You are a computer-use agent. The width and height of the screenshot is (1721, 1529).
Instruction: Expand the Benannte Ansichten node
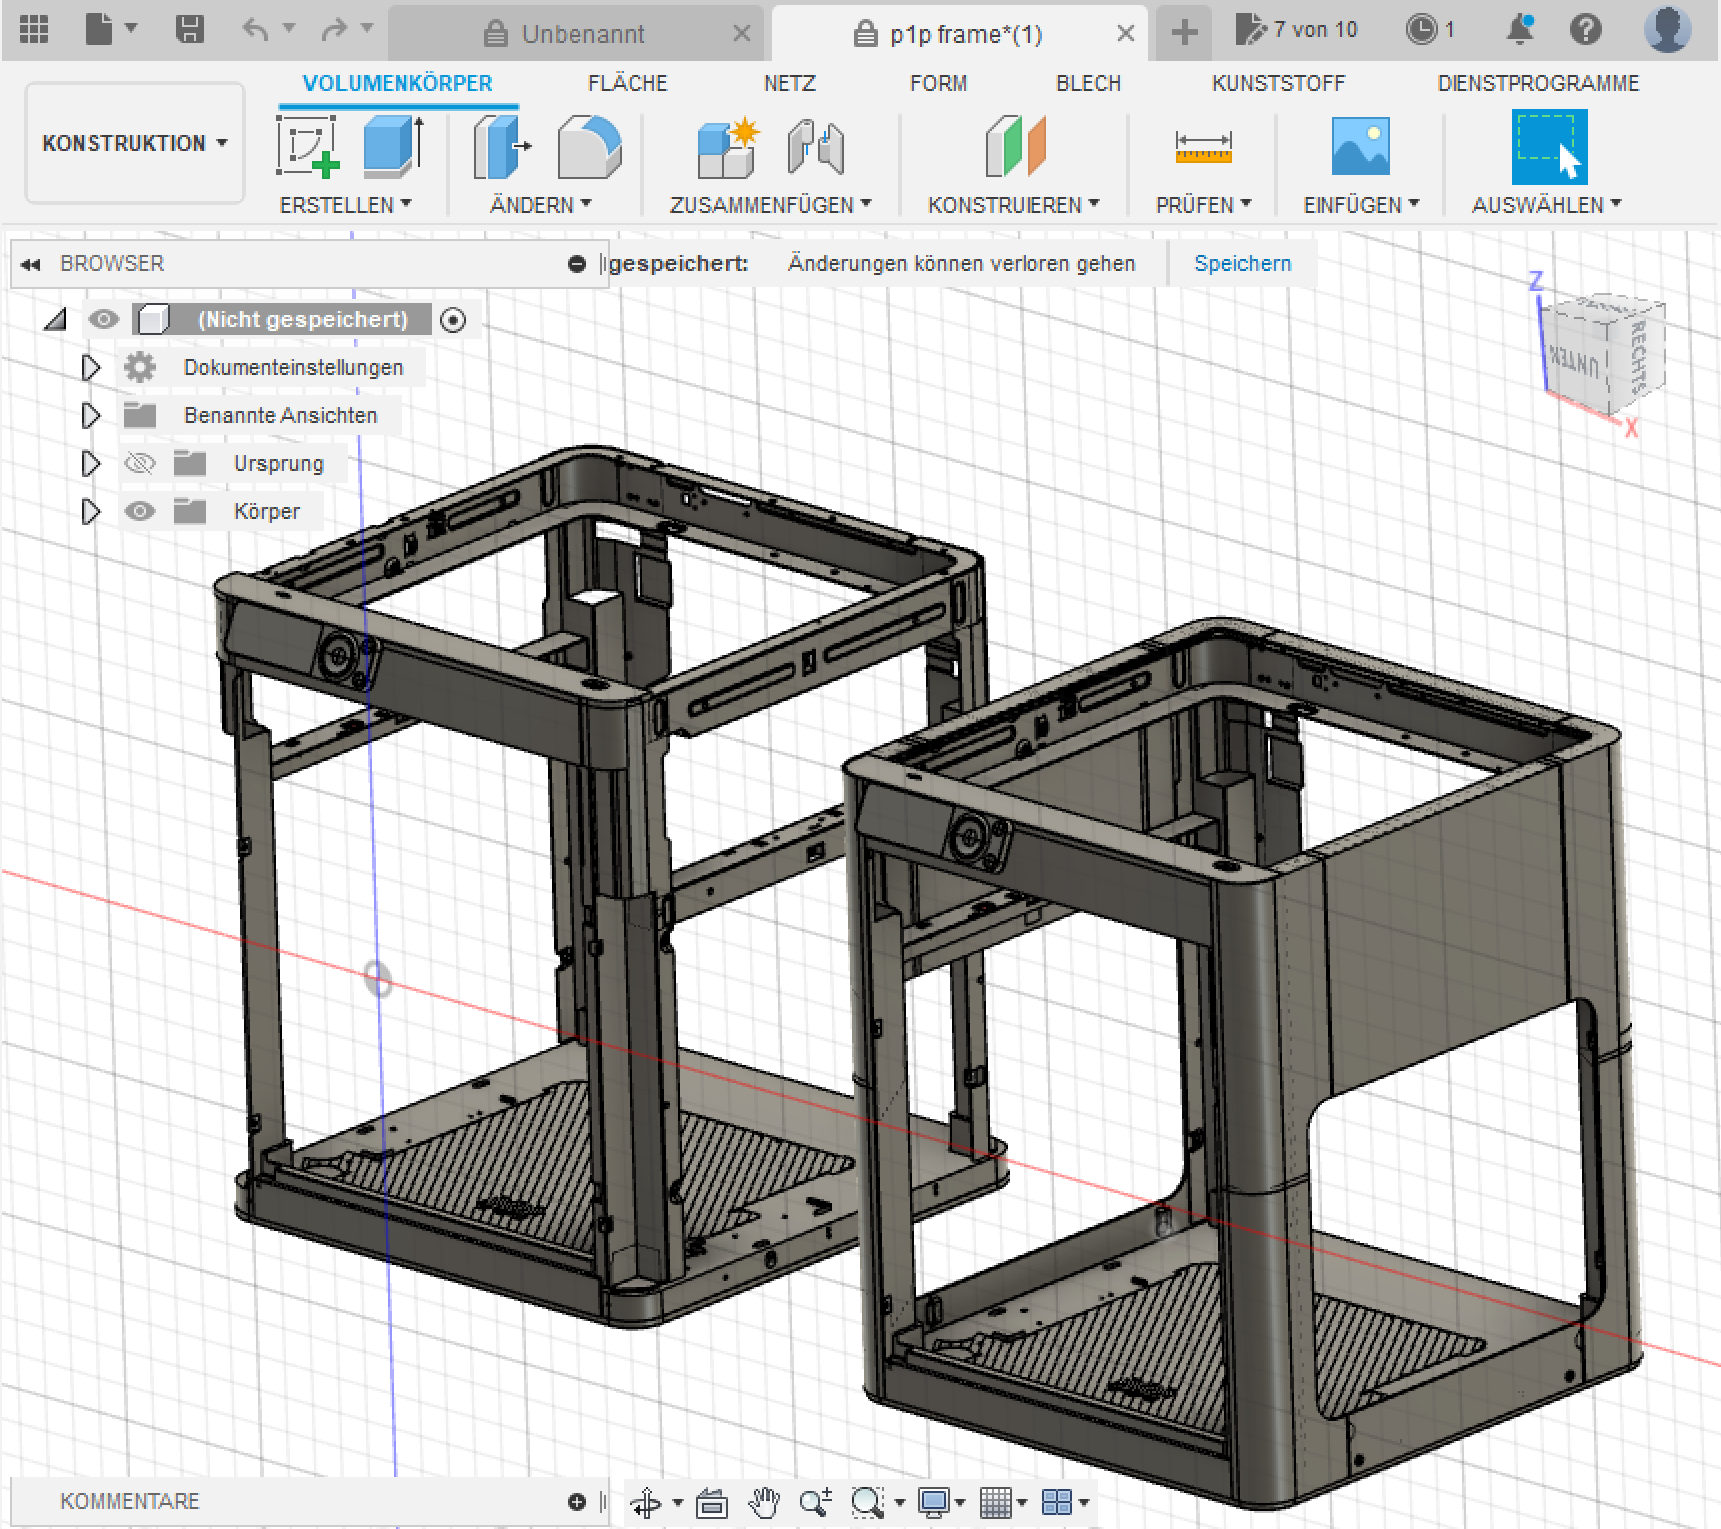90,415
